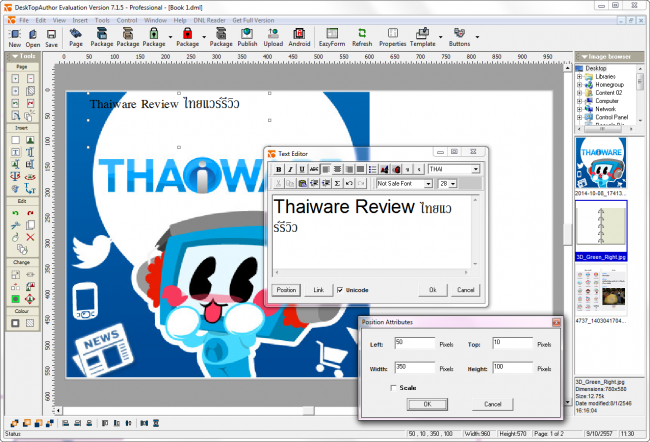Image resolution: width=650 pixels, height=442 pixels.
Task: Uncheck the Unicode checkbox
Action: click(x=340, y=290)
